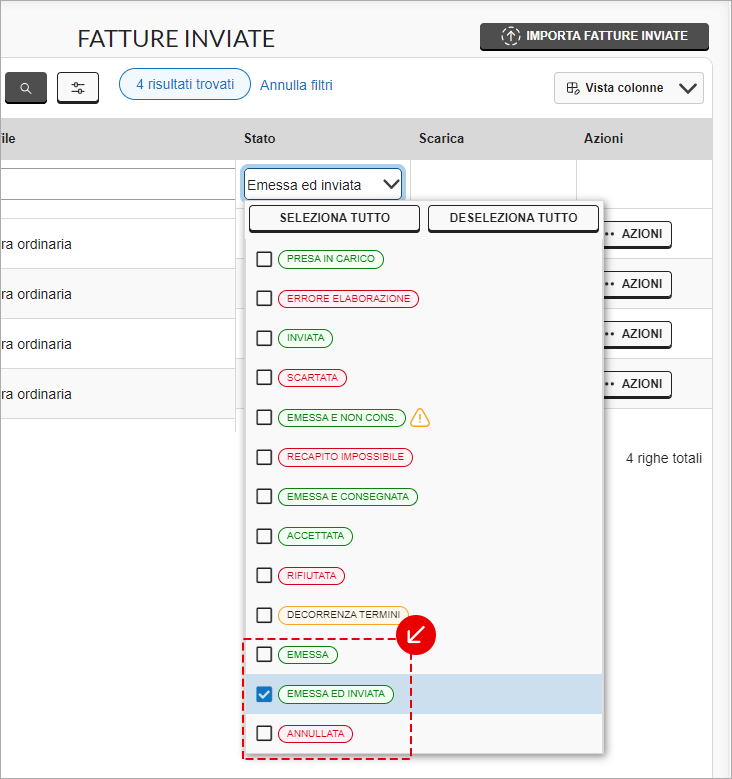Click the magnifier search icon button
This screenshot has height=779, width=732.
point(25,88)
